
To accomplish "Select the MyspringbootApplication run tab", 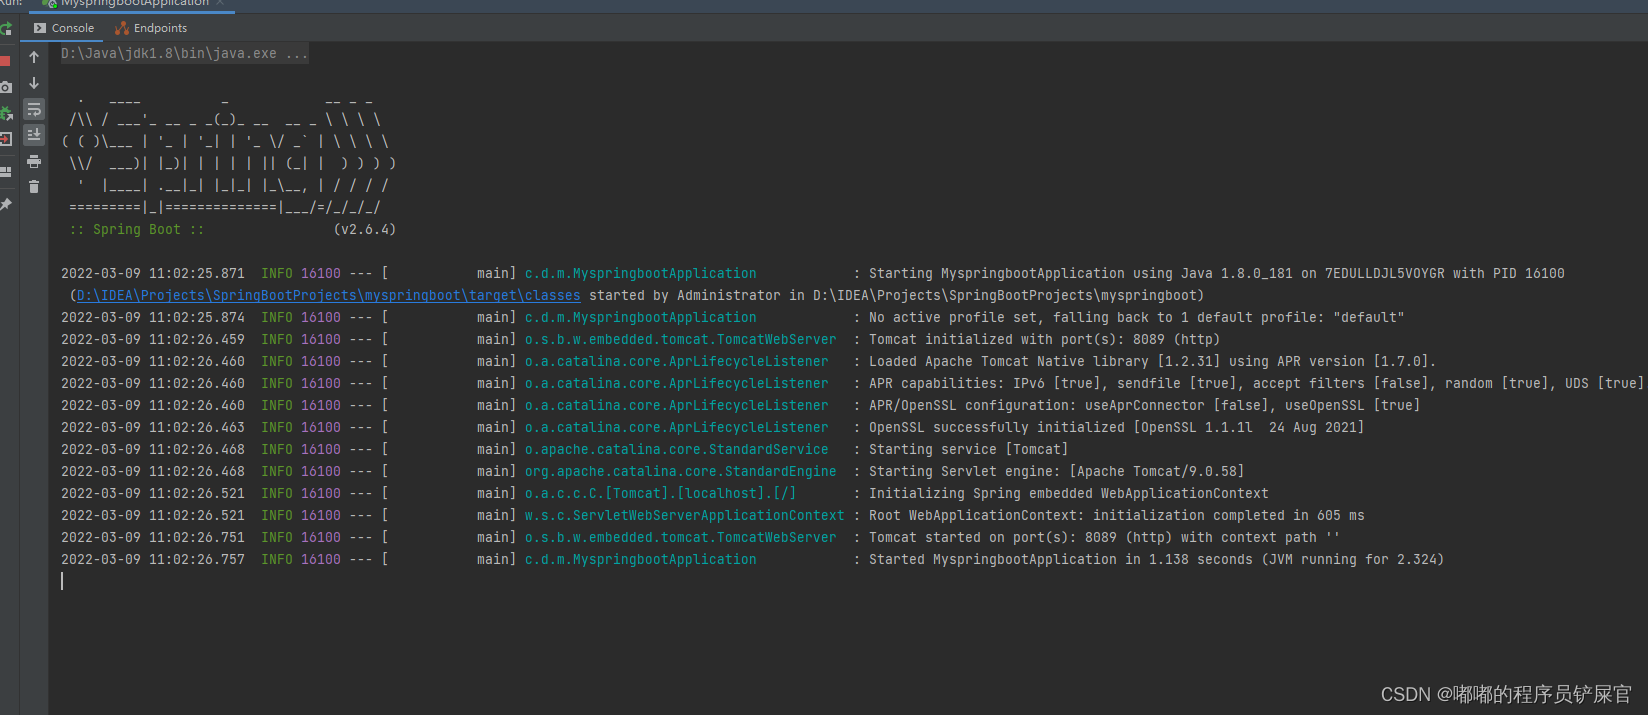I will click(x=133, y=4).
